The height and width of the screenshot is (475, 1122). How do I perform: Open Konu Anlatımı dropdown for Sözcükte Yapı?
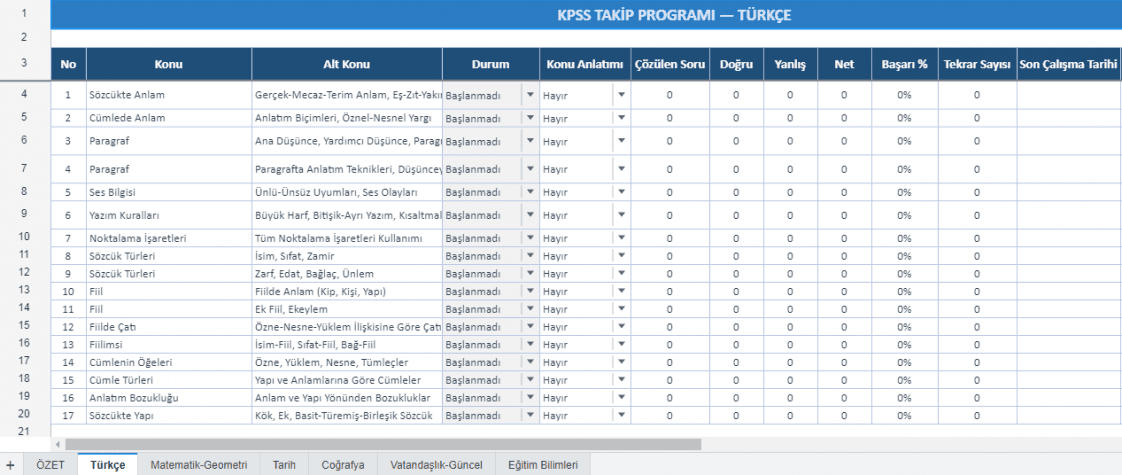click(621, 415)
